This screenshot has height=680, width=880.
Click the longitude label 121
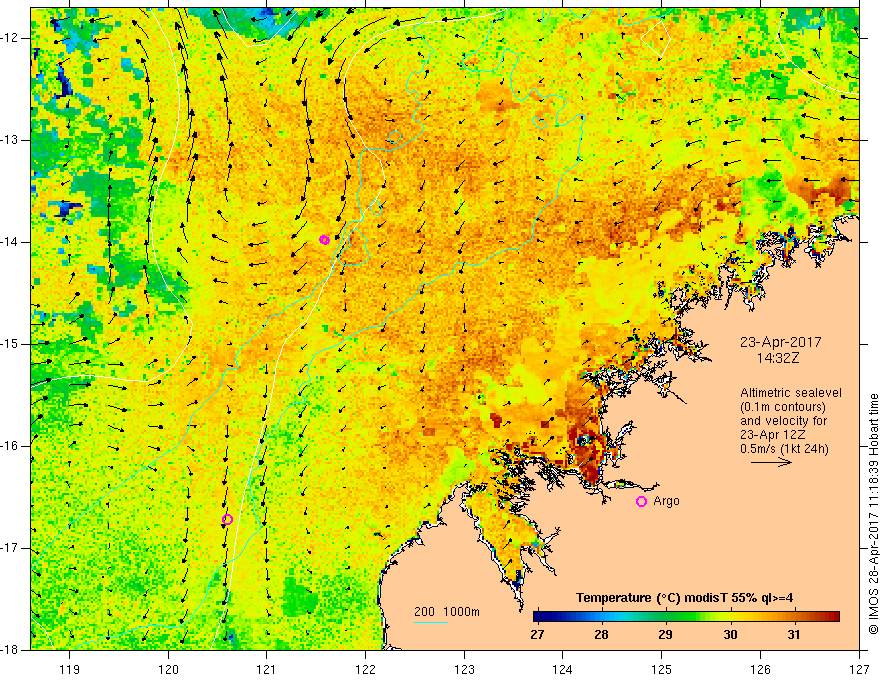click(x=267, y=669)
